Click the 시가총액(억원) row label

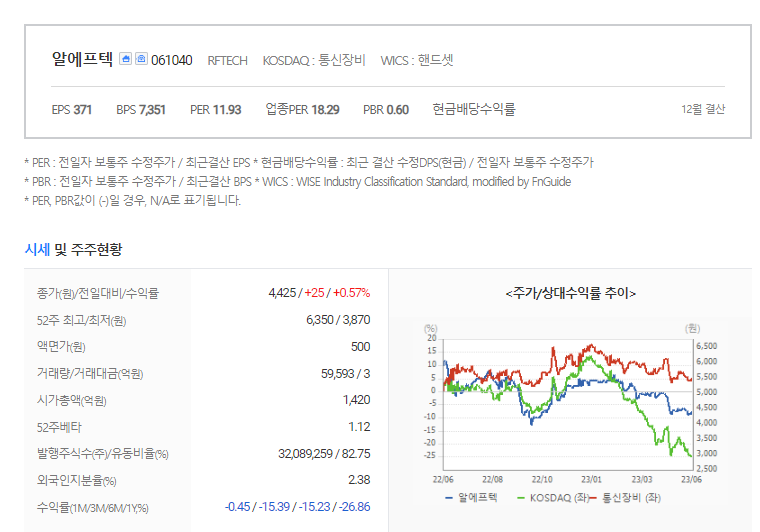[71, 400]
